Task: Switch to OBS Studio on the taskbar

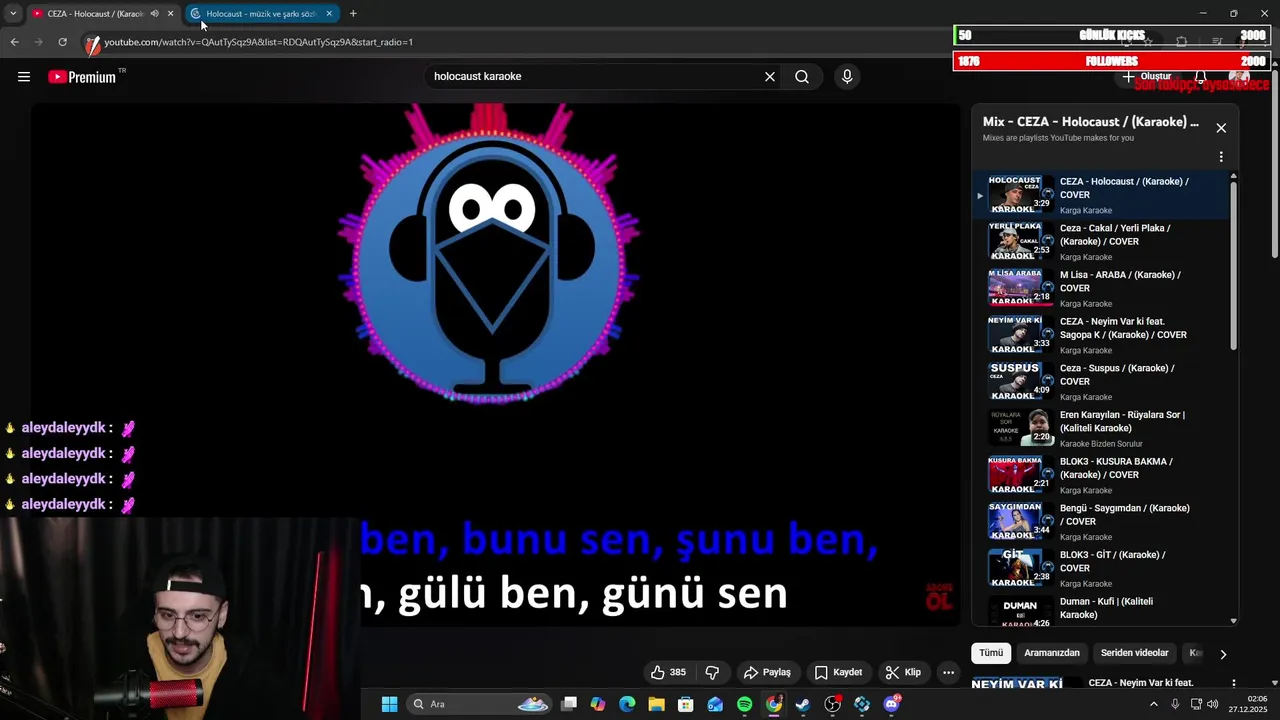Action: [832, 704]
